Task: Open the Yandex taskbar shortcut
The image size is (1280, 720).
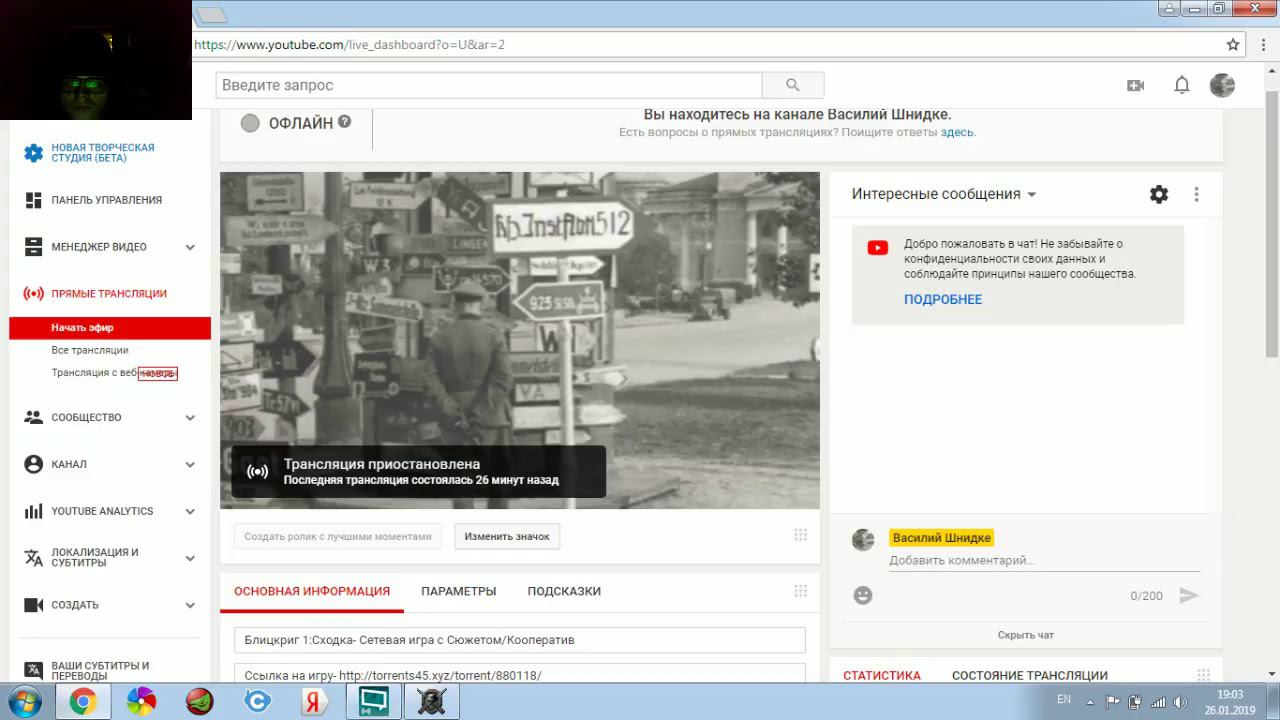Action: (x=315, y=702)
